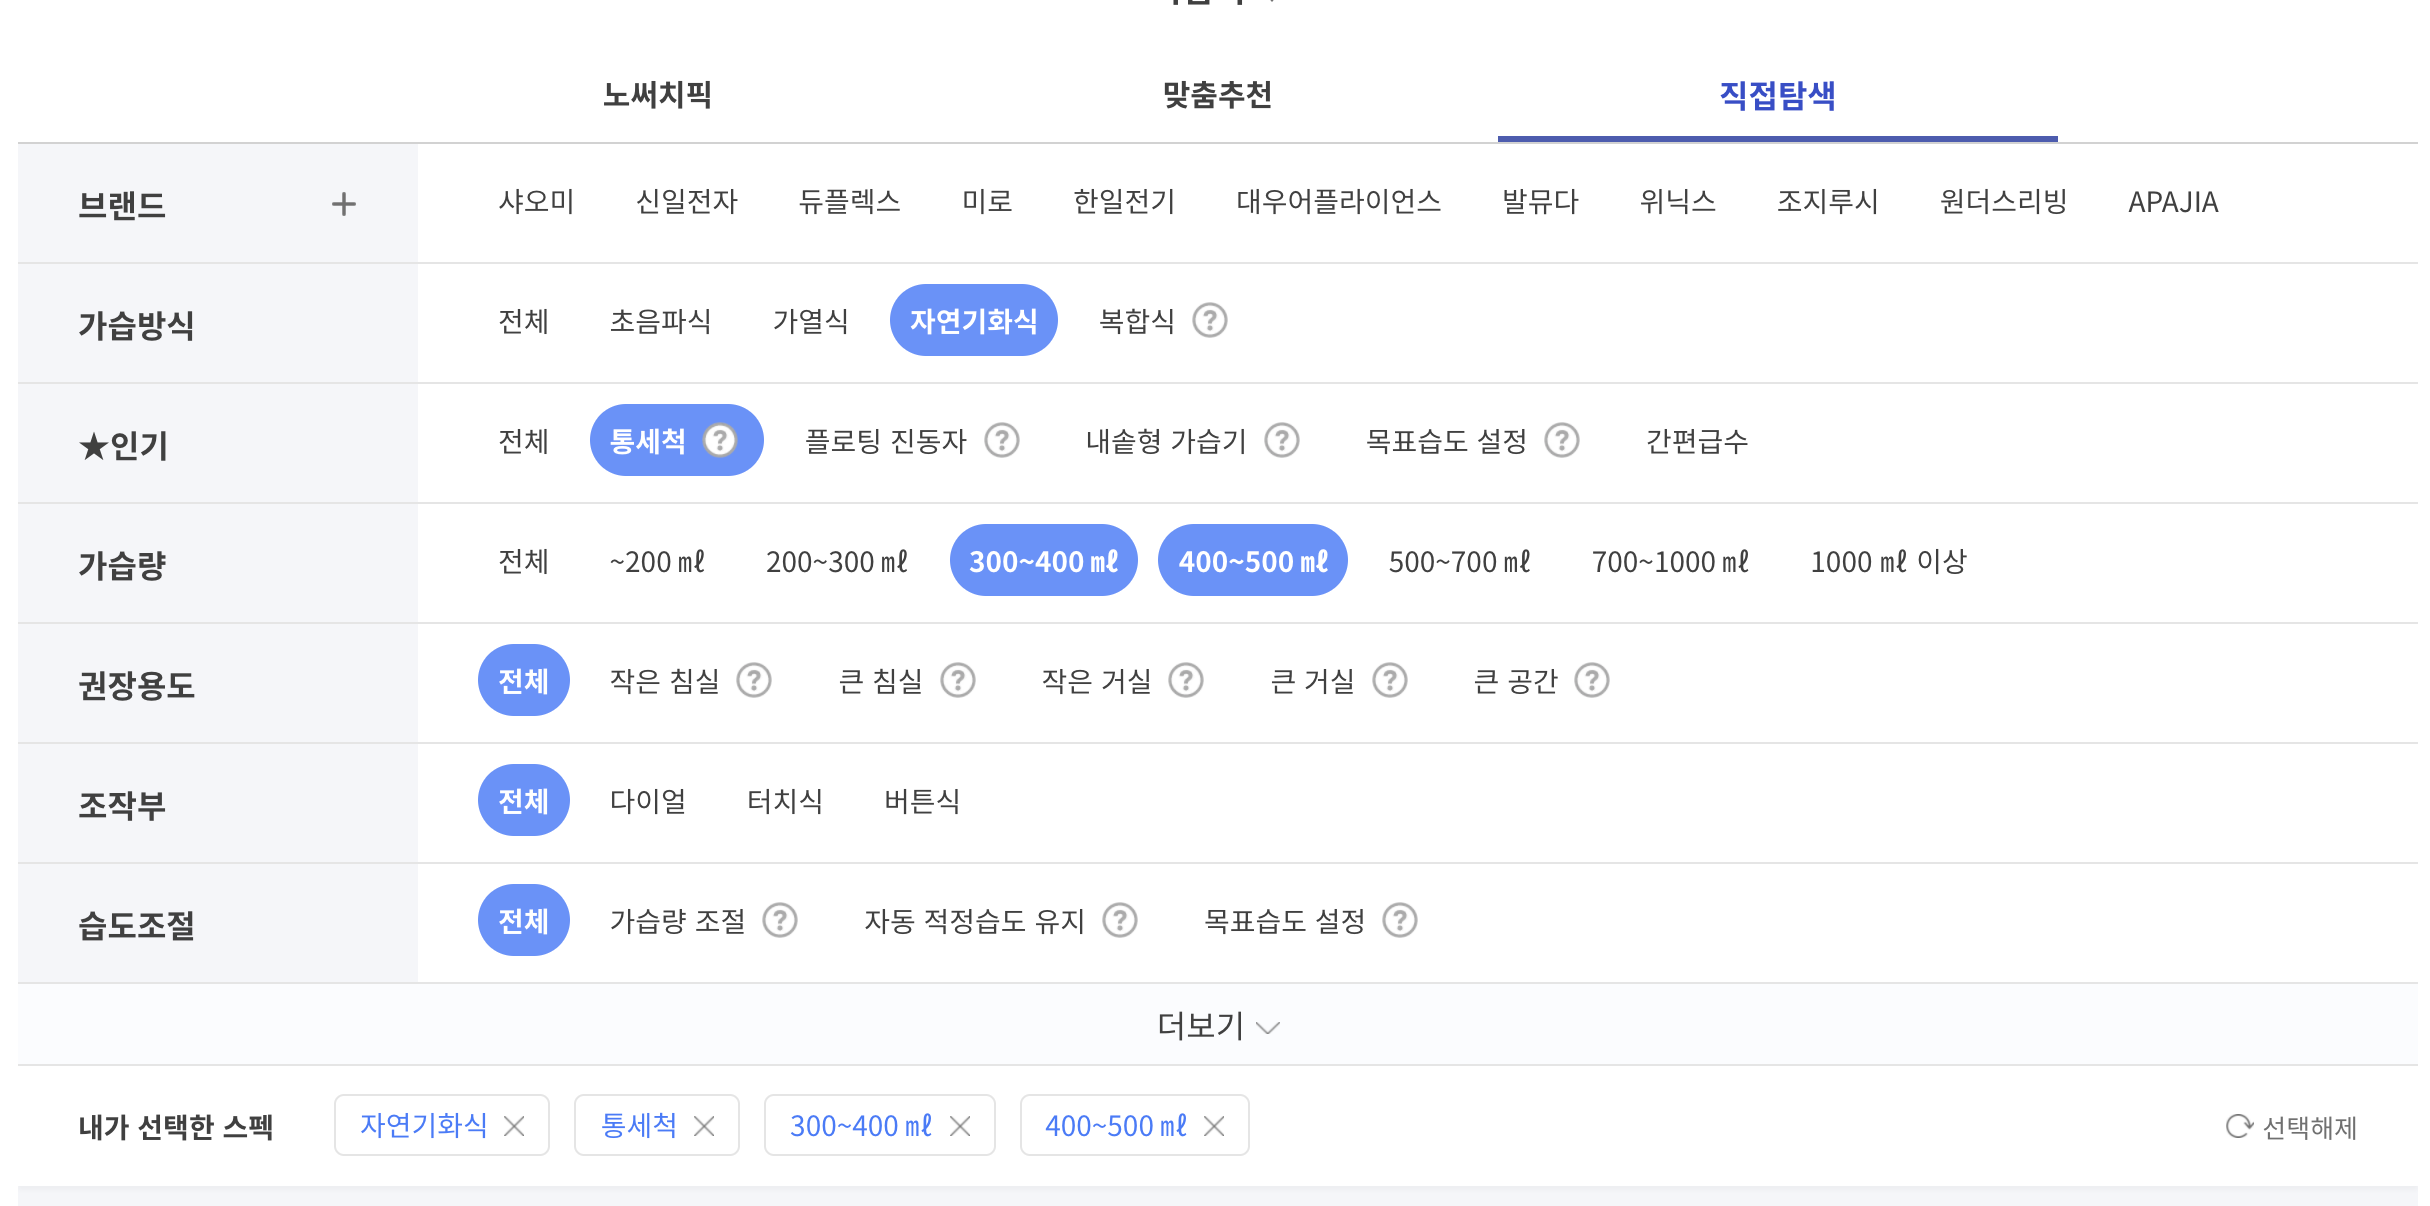The height and width of the screenshot is (1206, 2430).
Task: Show help for 목표습도 설정 in 인기 row
Action: coord(1562,440)
